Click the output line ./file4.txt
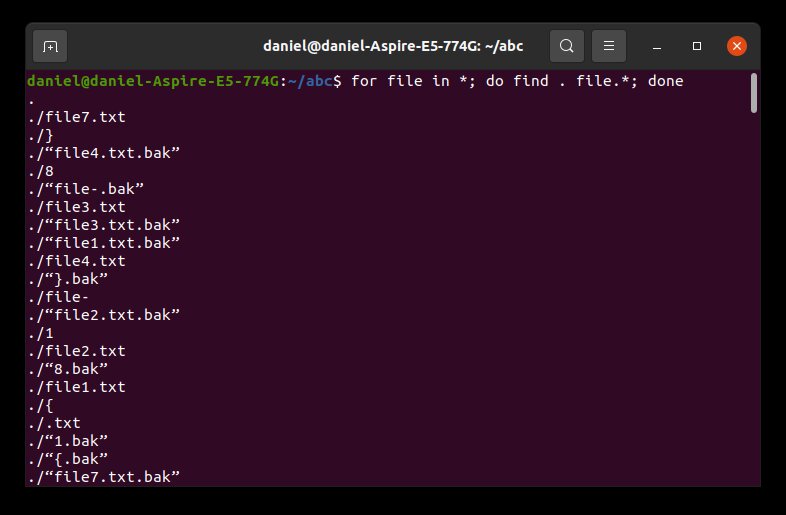 [x=77, y=261]
